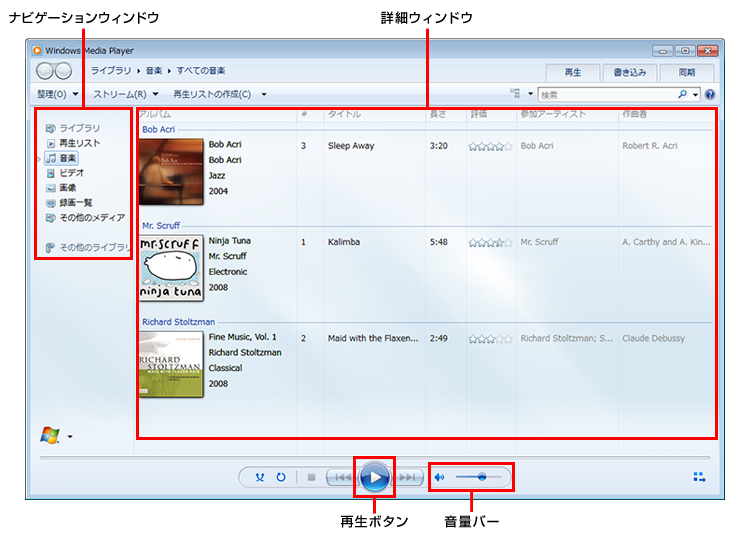Click the Windows logo media guide icon
The width and height of the screenshot is (750, 540).
point(50,435)
